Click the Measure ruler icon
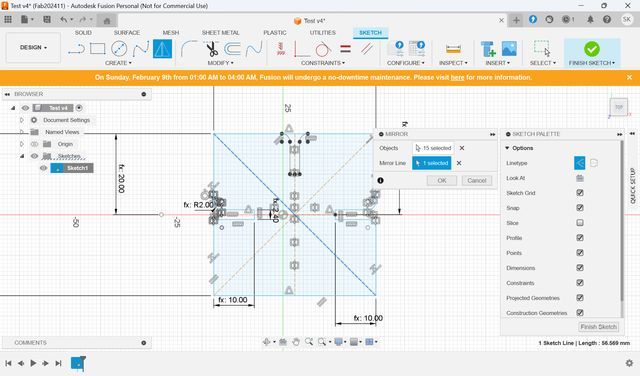This screenshot has width=640, height=376. (x=453, y=49)
